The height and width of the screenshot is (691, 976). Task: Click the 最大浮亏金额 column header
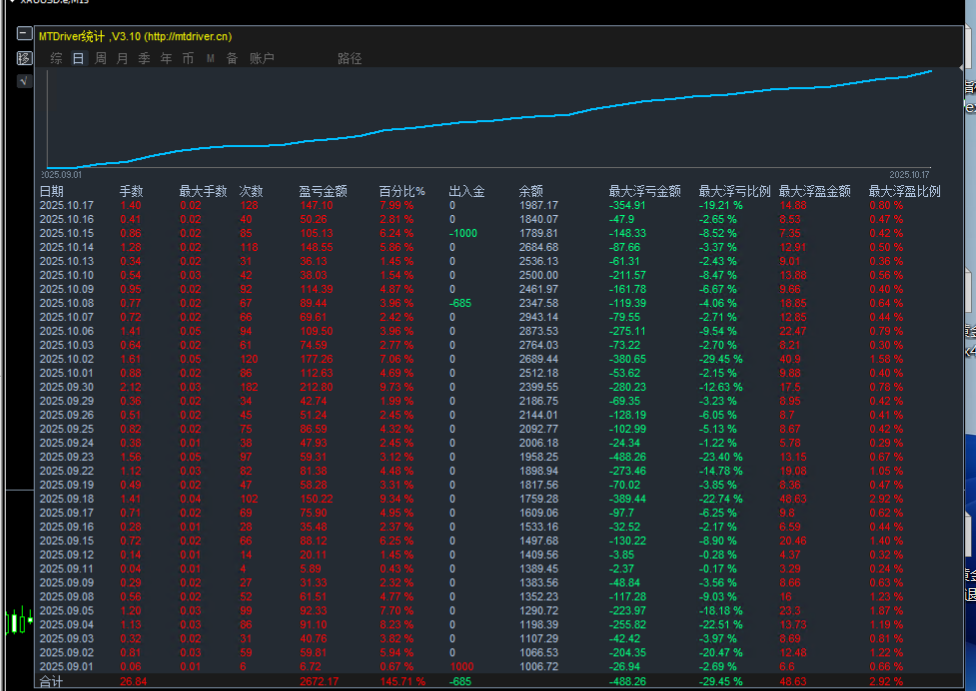(645, 191)
